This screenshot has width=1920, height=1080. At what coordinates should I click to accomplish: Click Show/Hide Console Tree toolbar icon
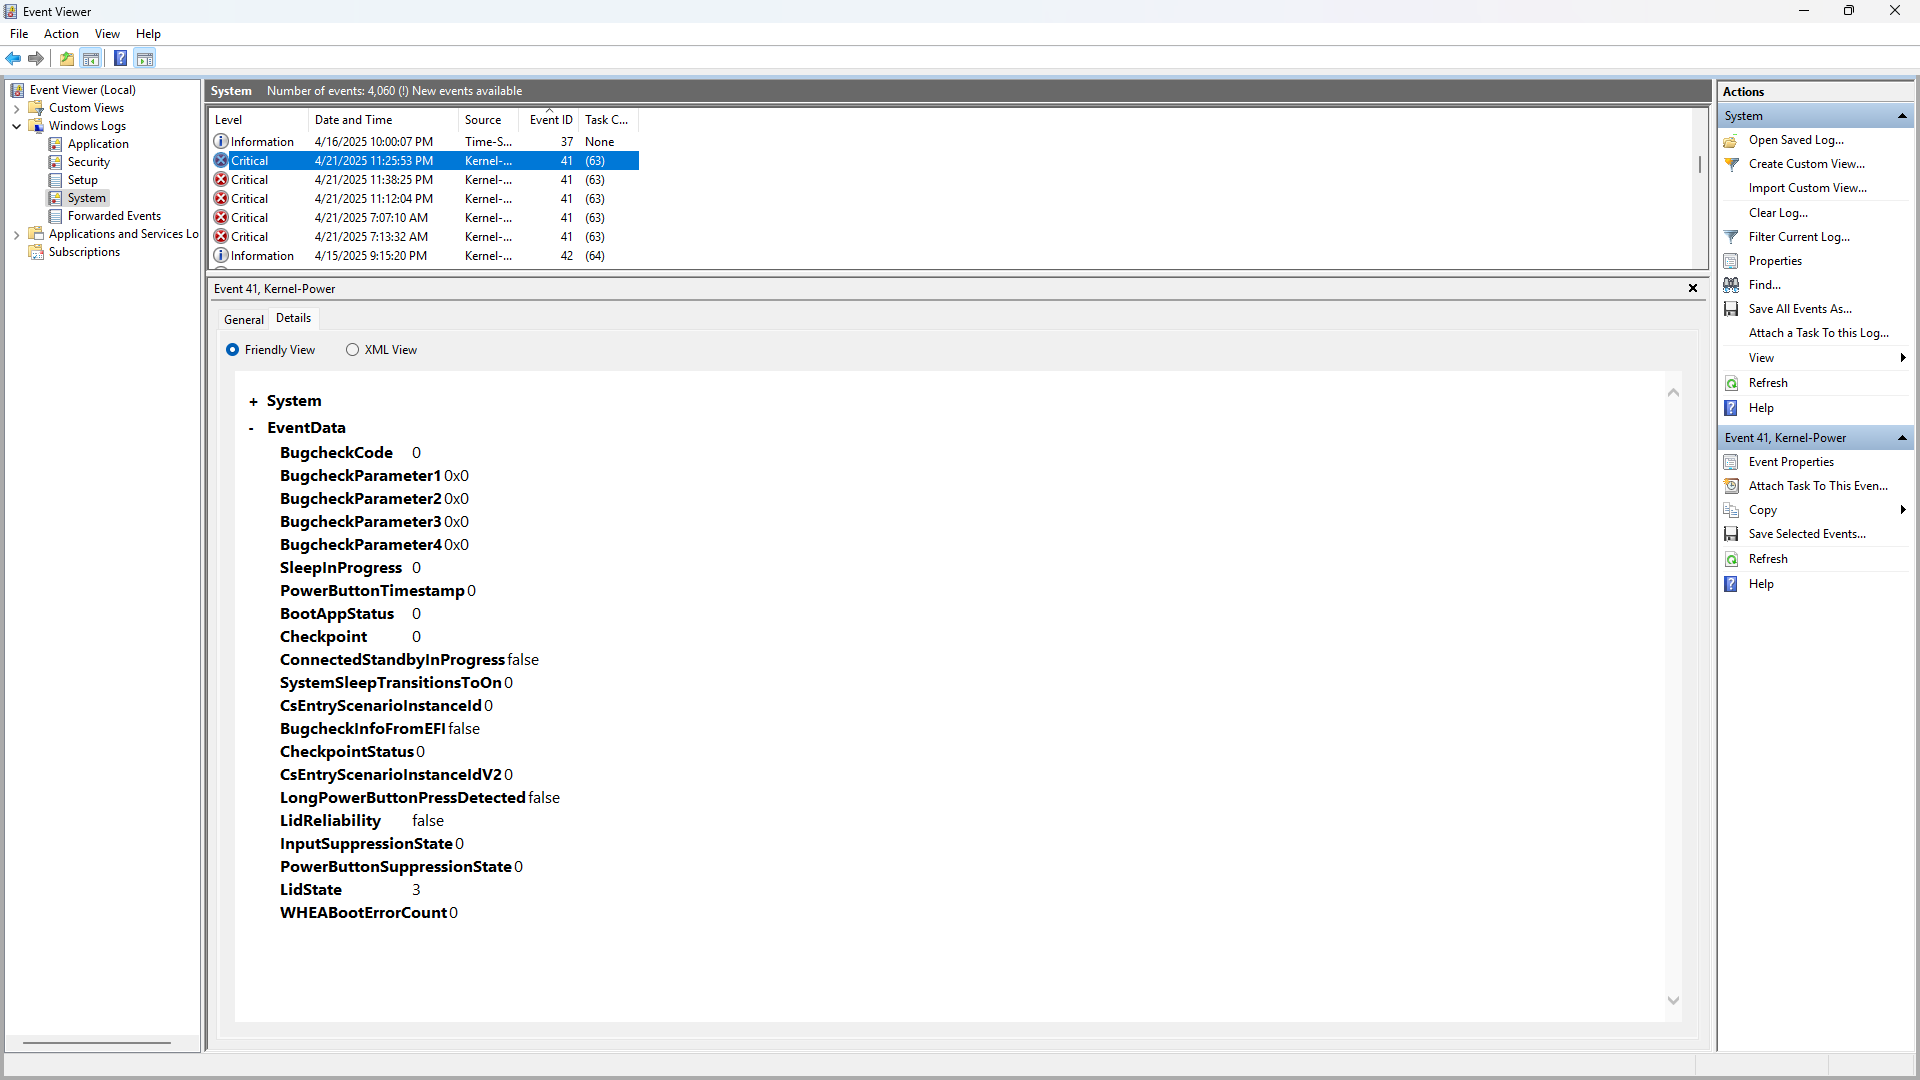[91, 59]
